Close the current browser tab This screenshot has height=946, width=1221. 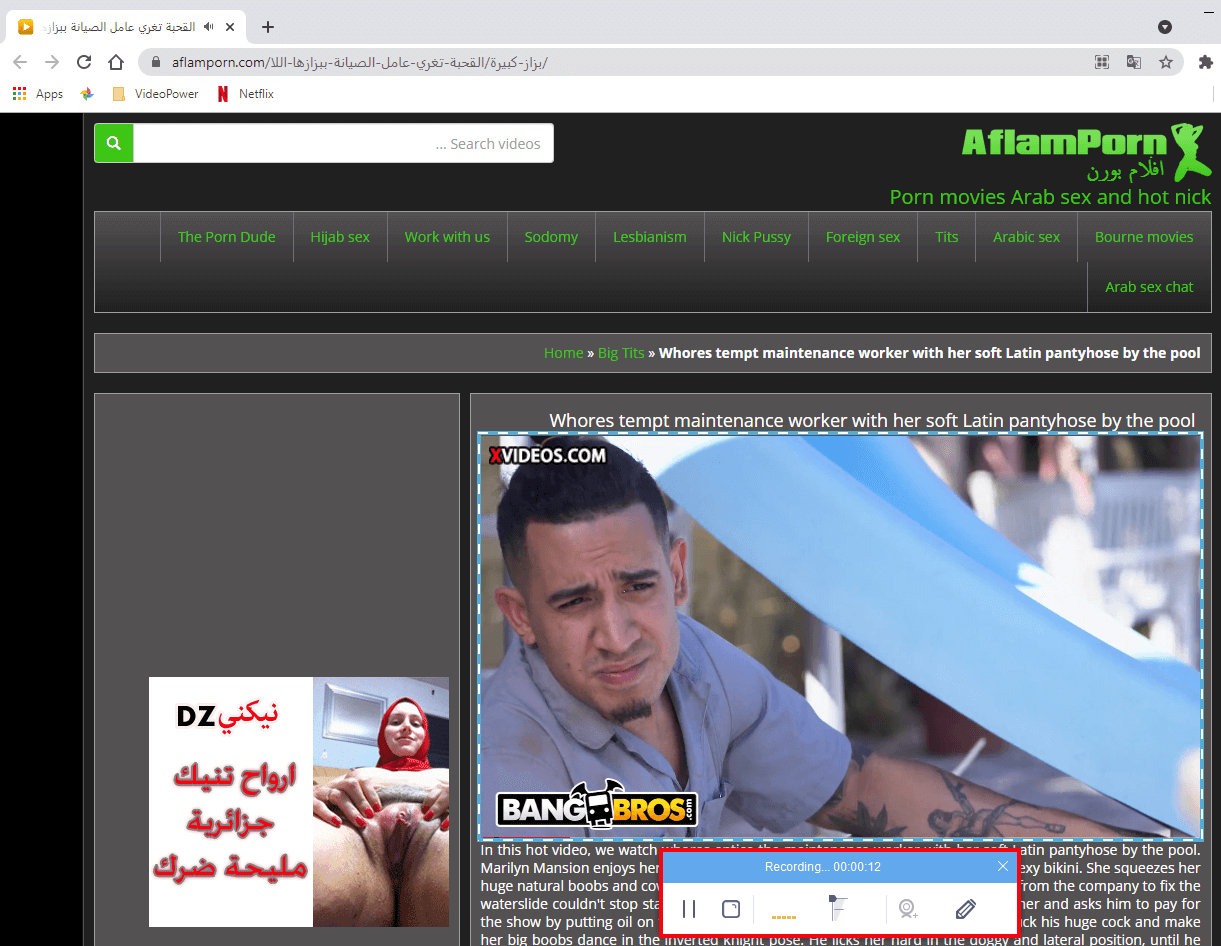(x=229, y=27)
